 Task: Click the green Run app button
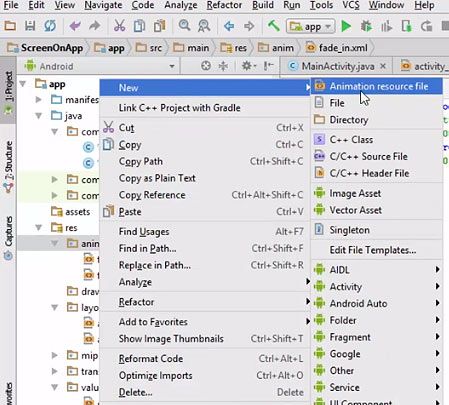point(346,26)
